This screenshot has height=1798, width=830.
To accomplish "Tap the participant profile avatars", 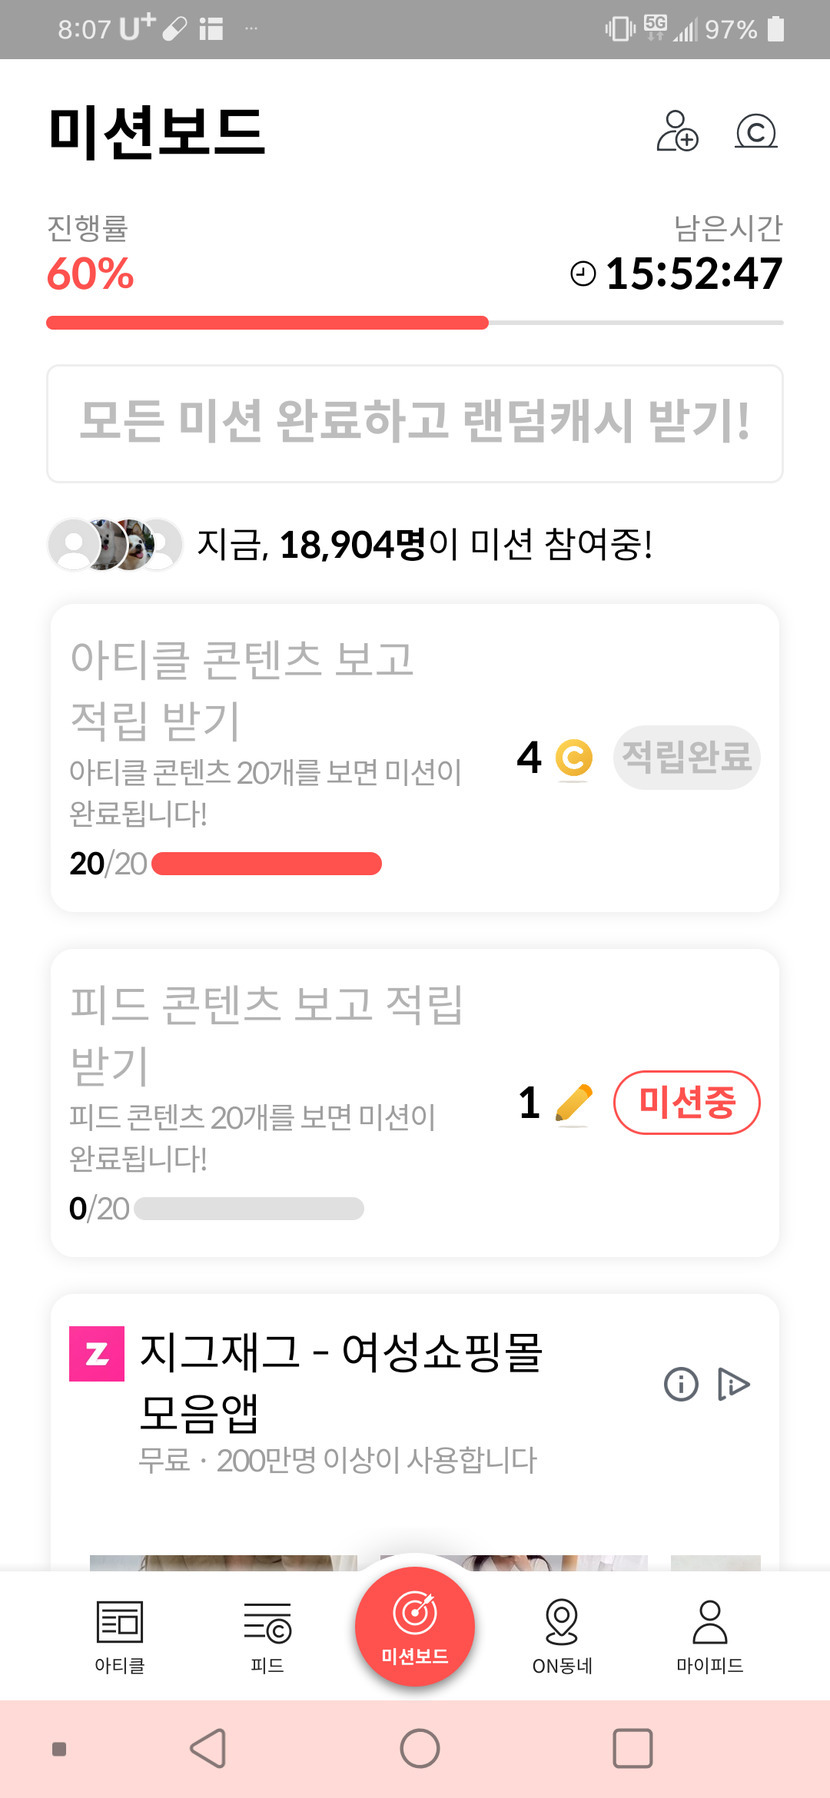I will pos(115,544).
